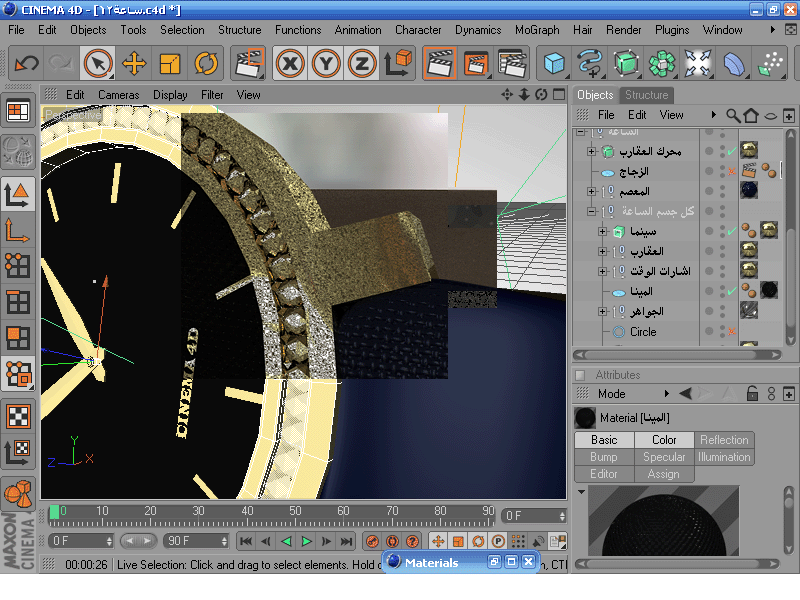
Task: Click the viewport rotate camera icon
Action: pos(541,94)
